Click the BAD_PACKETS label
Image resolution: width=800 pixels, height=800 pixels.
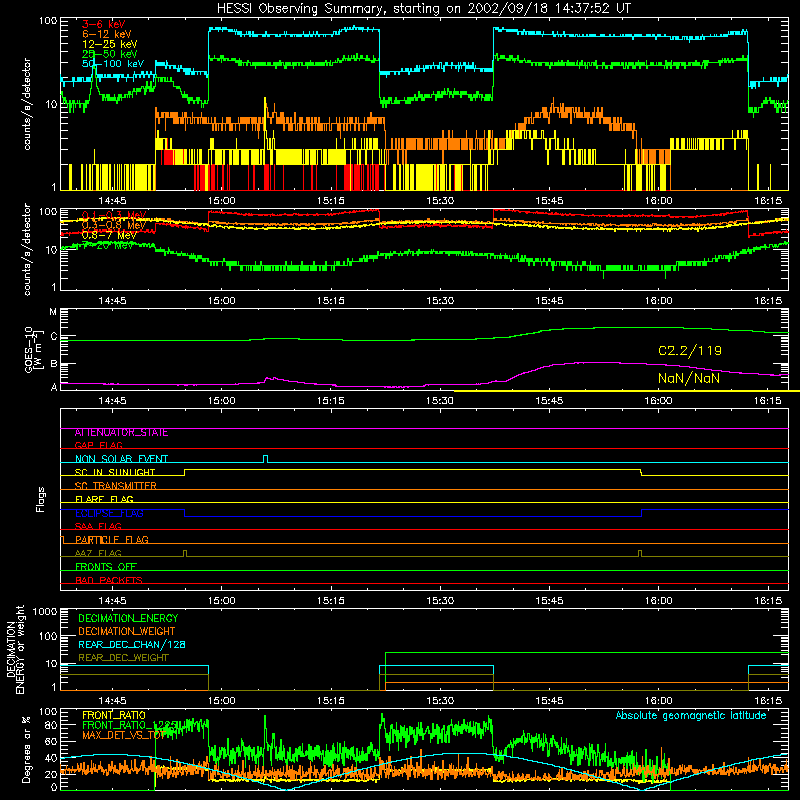click(x=109, y=581)
